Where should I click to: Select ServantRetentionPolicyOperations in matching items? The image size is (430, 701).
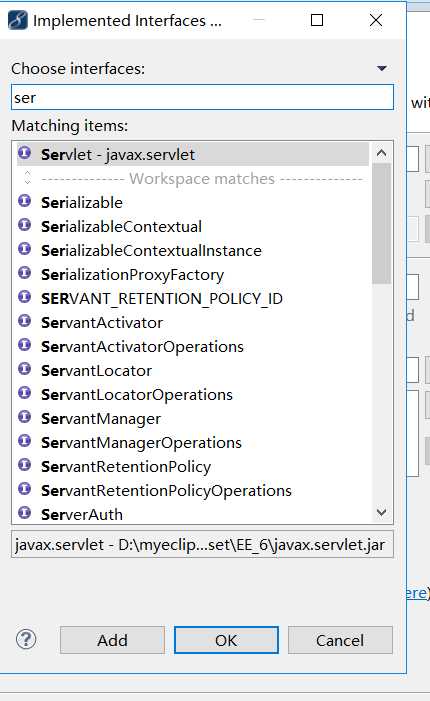[x=166, y=490]
